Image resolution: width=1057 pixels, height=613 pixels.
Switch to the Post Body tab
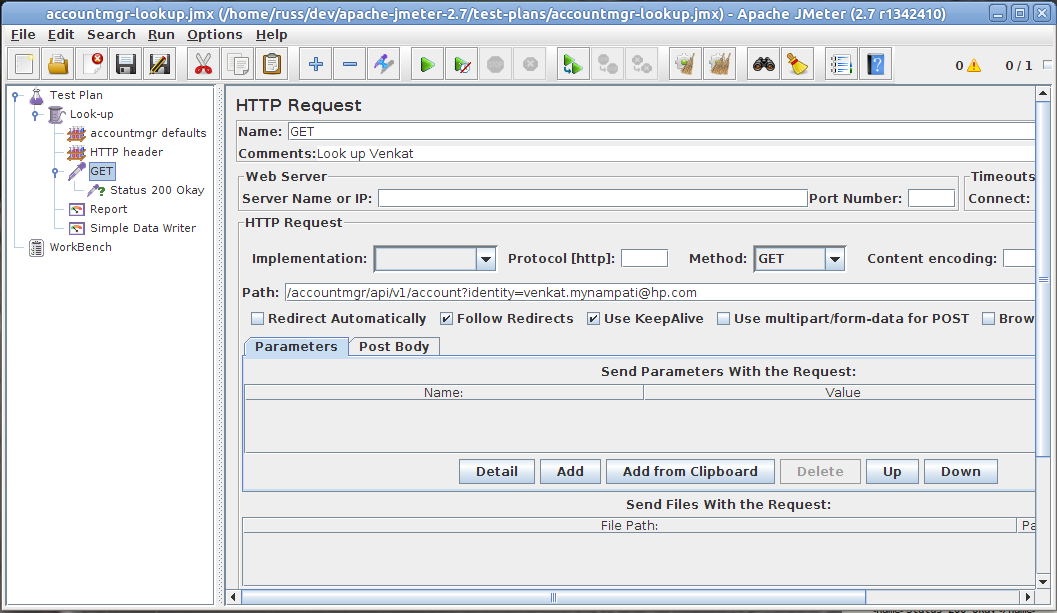[x=394, y=347]
